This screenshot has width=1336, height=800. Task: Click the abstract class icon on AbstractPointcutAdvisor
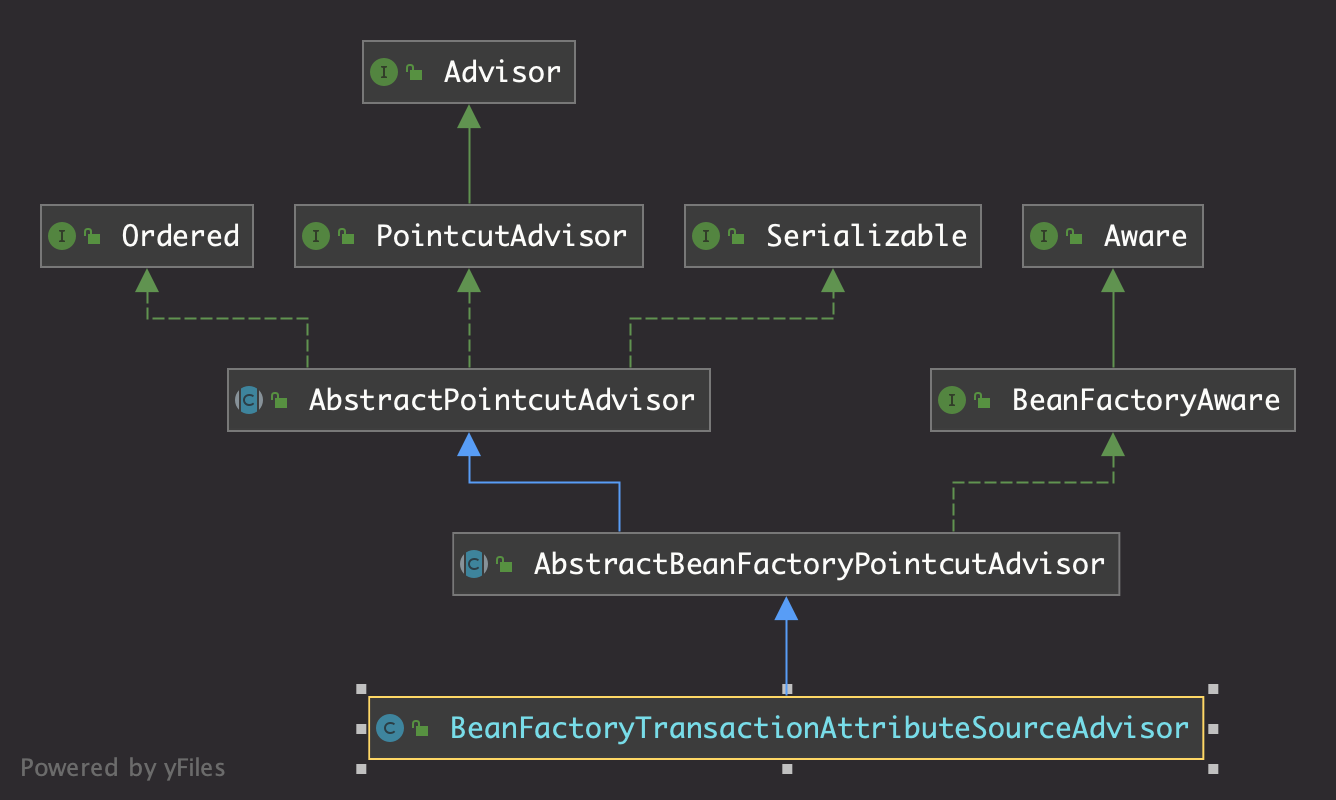point(249,400)
